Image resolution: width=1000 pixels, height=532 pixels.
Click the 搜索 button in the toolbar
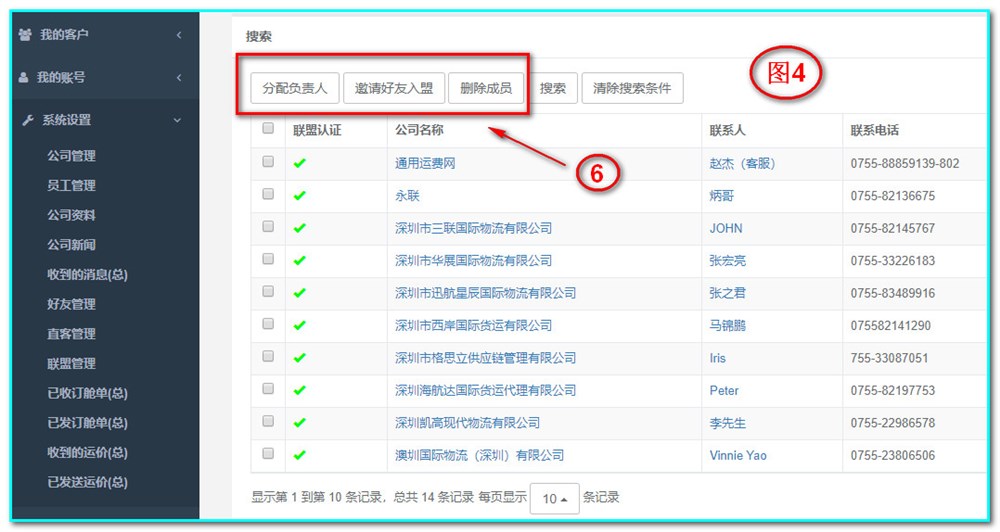[x=552, y=88]
